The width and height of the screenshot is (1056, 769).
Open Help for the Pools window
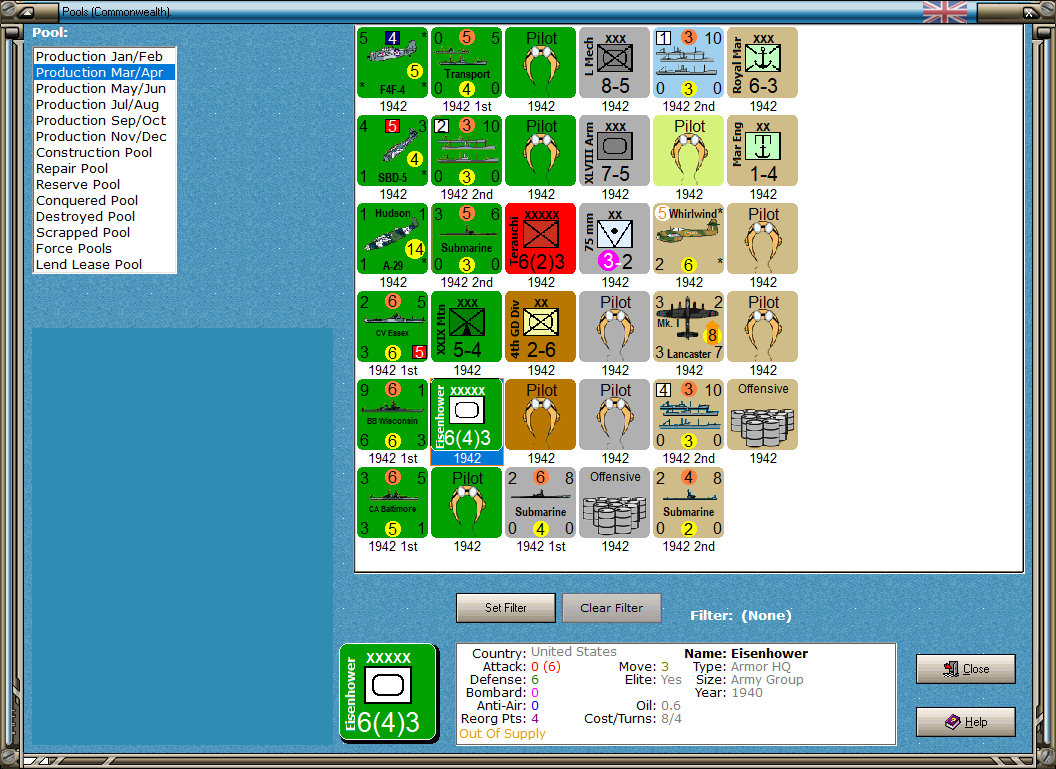[966, 722]
